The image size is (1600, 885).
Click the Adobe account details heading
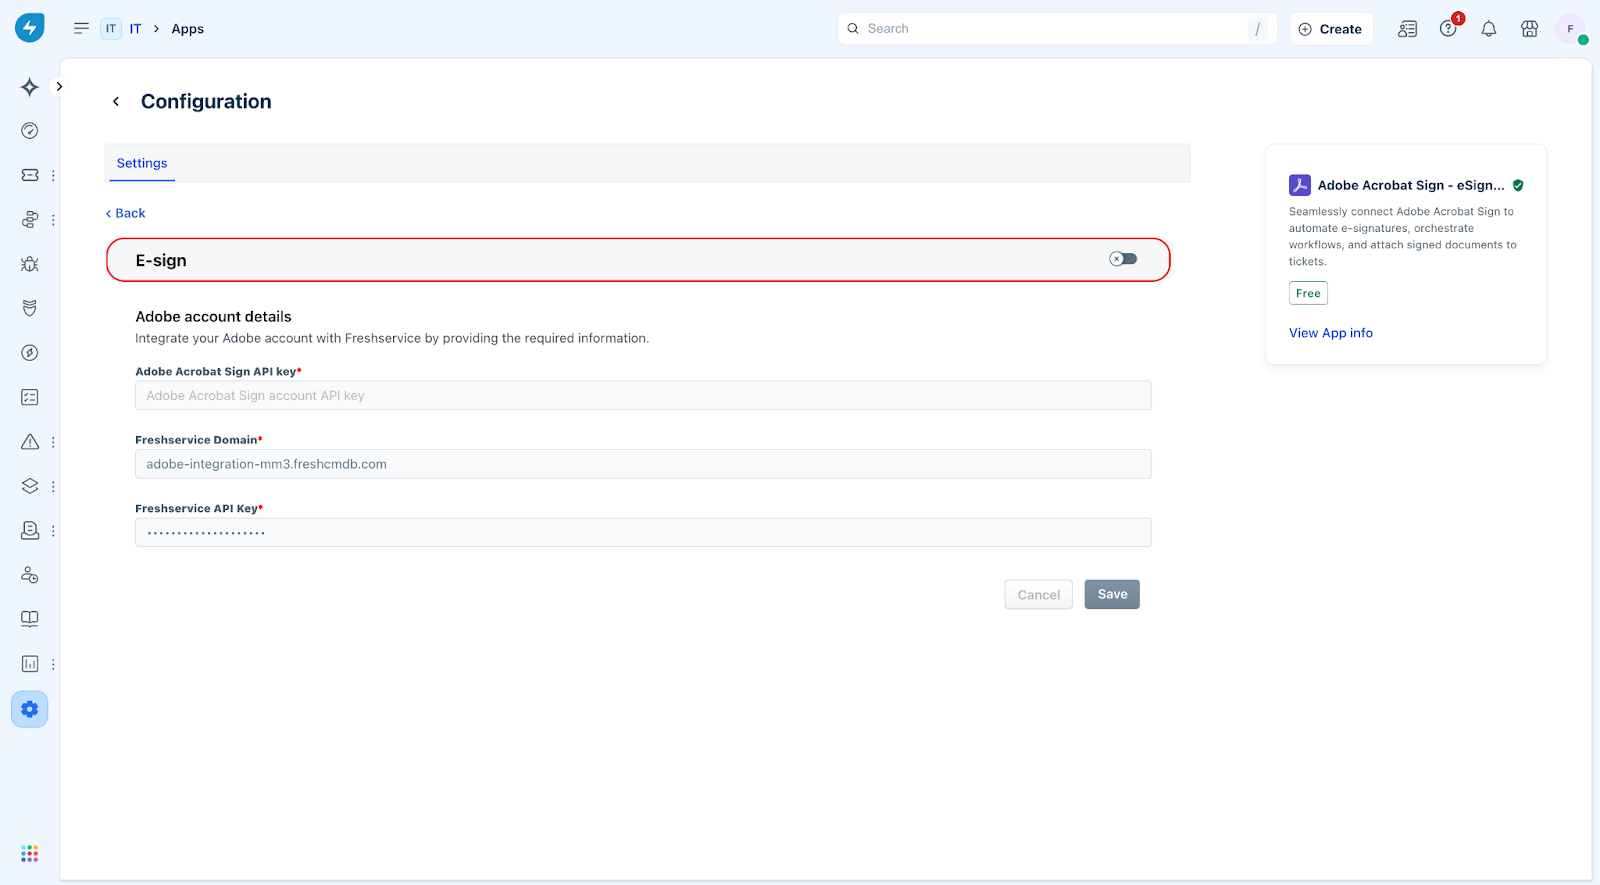point(213,317)
